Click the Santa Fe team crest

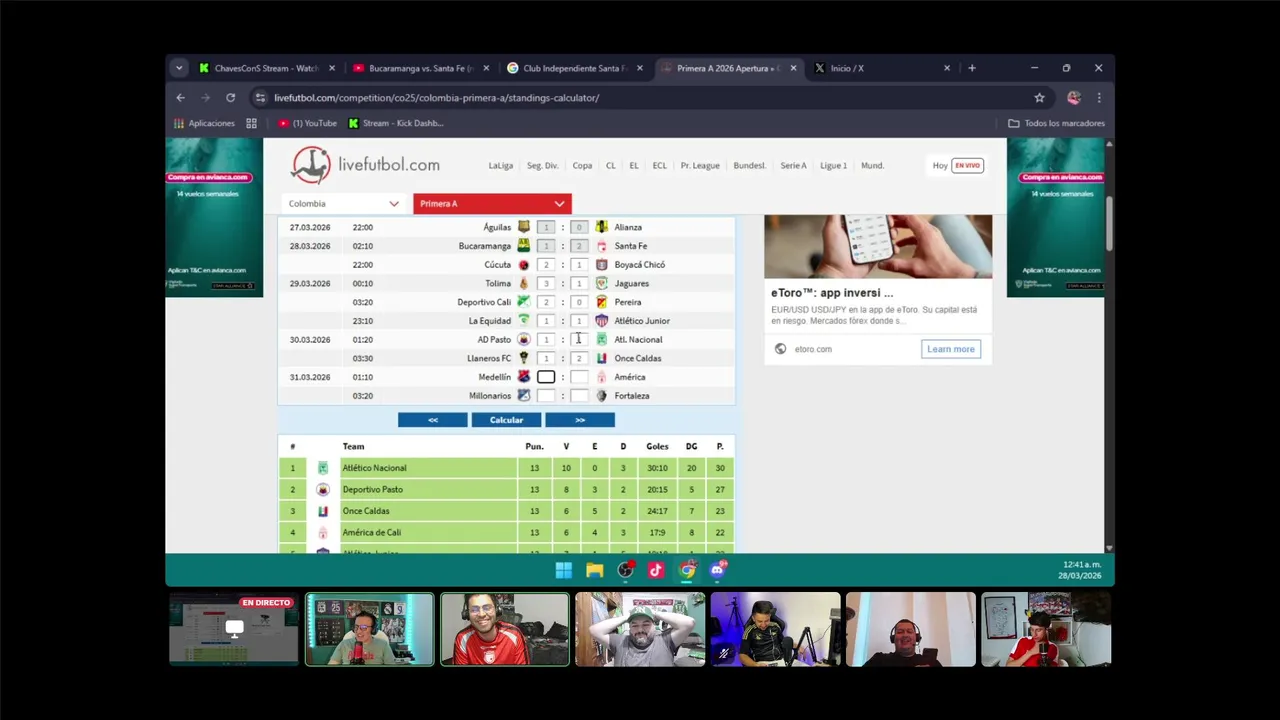602,246
